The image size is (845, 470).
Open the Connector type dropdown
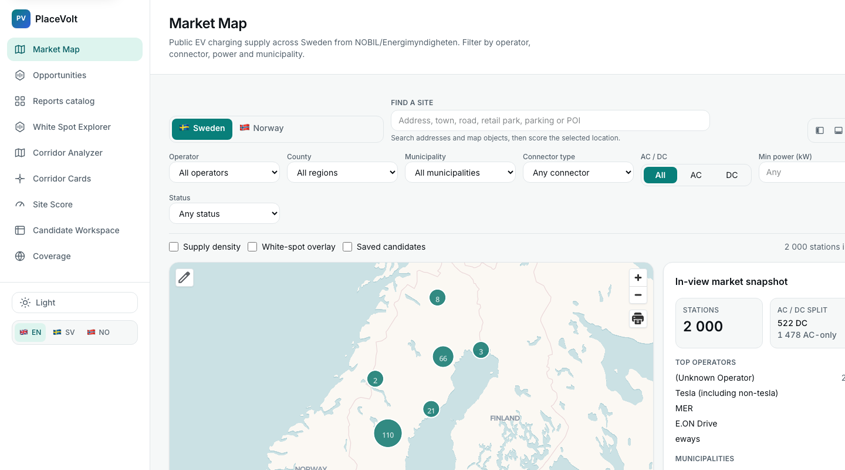point(578,172)
